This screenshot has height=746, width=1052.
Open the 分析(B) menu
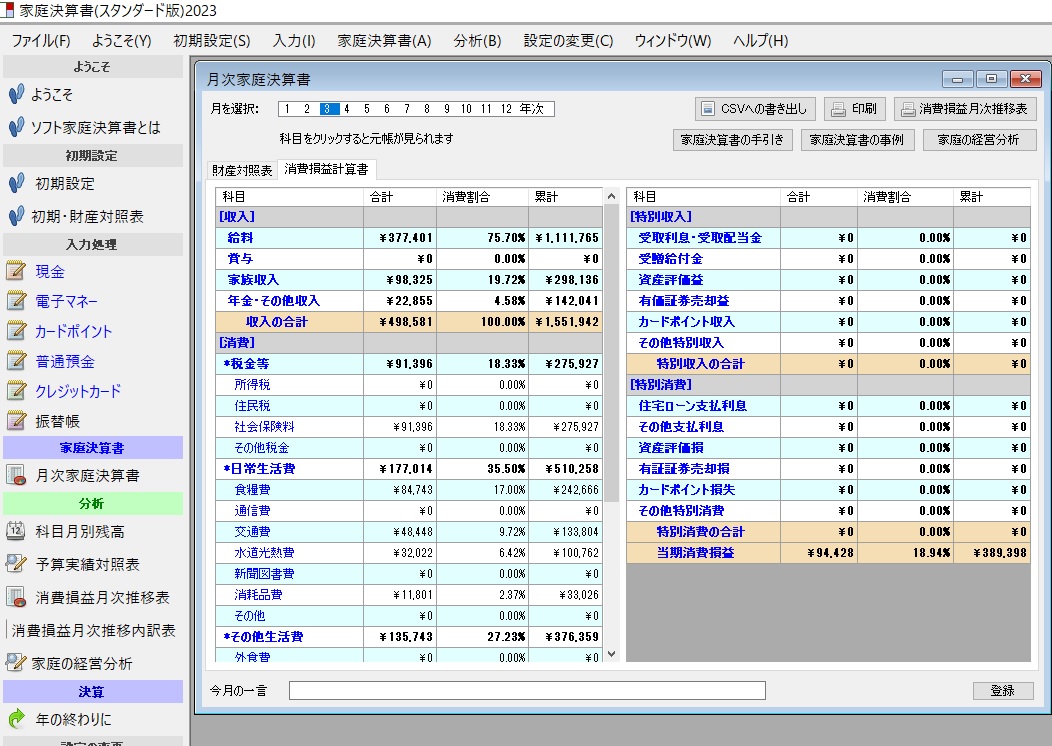tap(477, 41)
